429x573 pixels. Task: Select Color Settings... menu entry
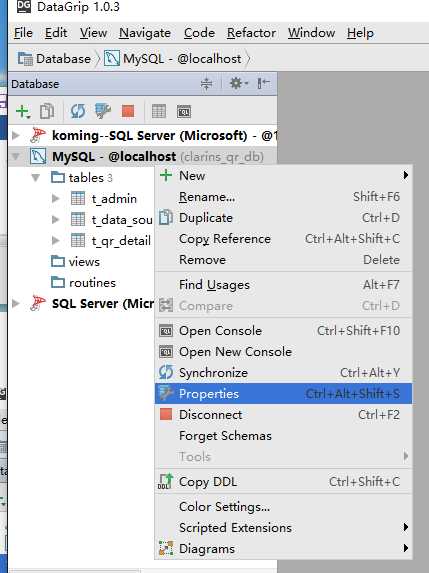pos(283,506)
